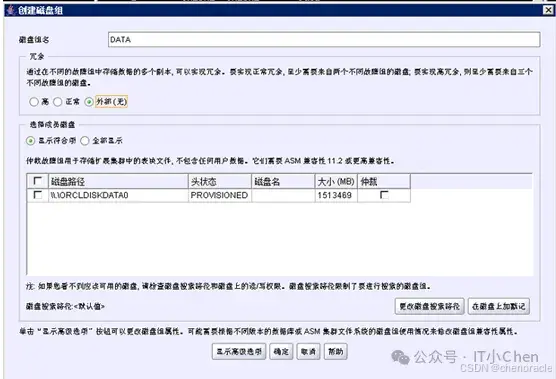Click the empty disk name cell for ORCLDISKDATA0
The image size is (556, 379).
click(x=283, y=195)
